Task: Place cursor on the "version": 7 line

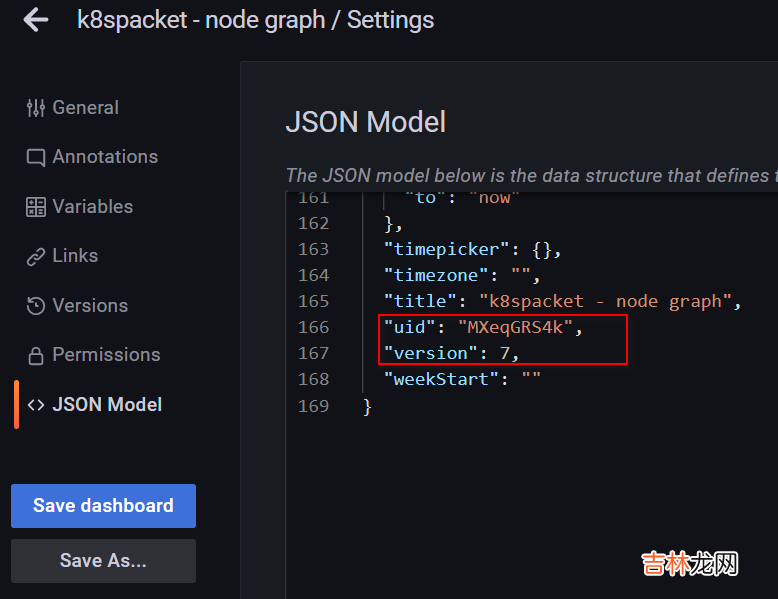Action: (451, 353)
